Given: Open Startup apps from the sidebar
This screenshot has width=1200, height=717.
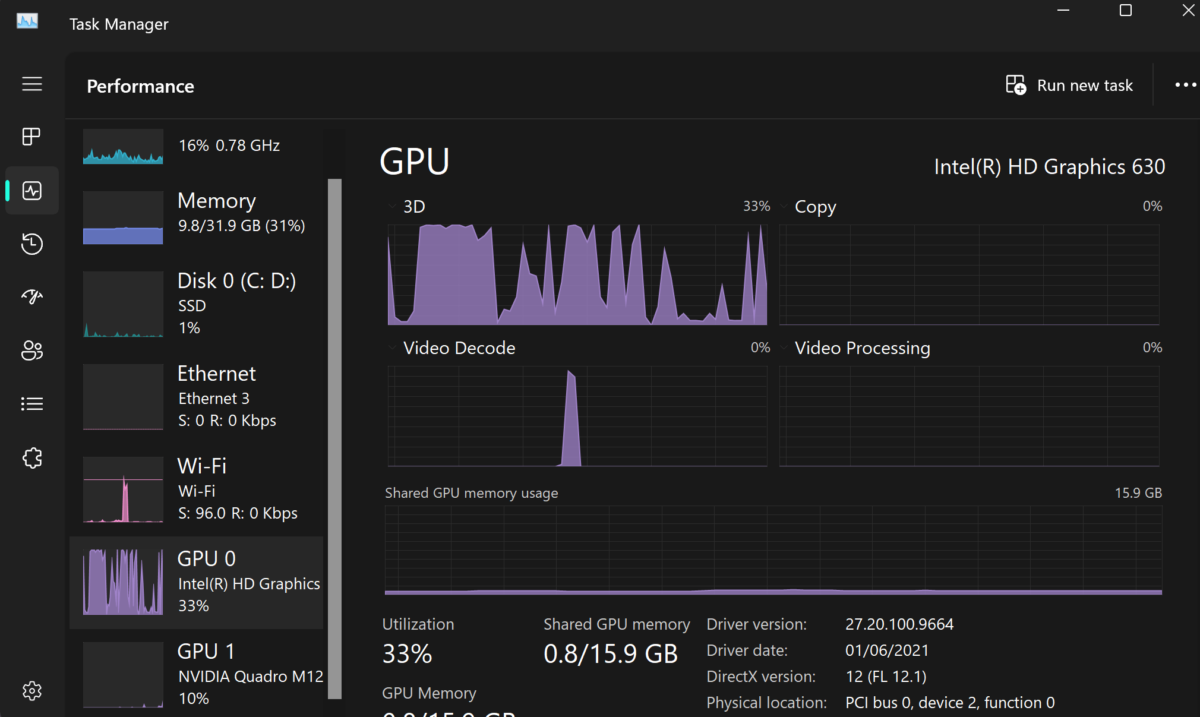Looking at the screenshot, I should click(31, 297).
